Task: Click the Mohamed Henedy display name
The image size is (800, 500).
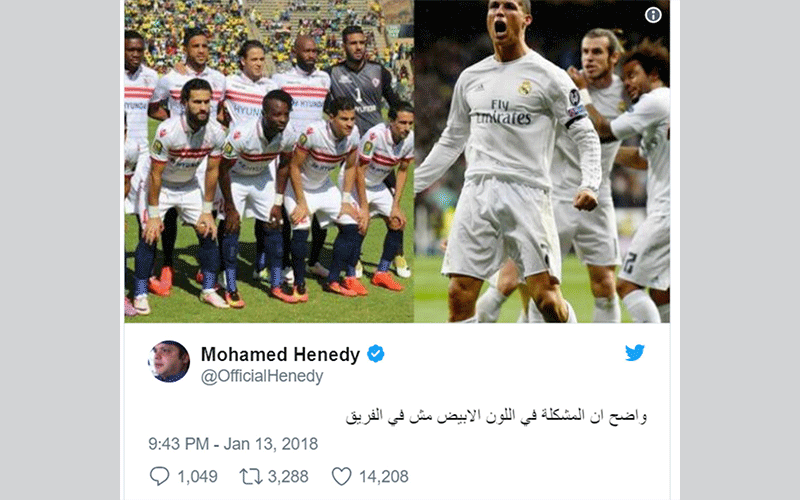Action: tap(280, 354)
